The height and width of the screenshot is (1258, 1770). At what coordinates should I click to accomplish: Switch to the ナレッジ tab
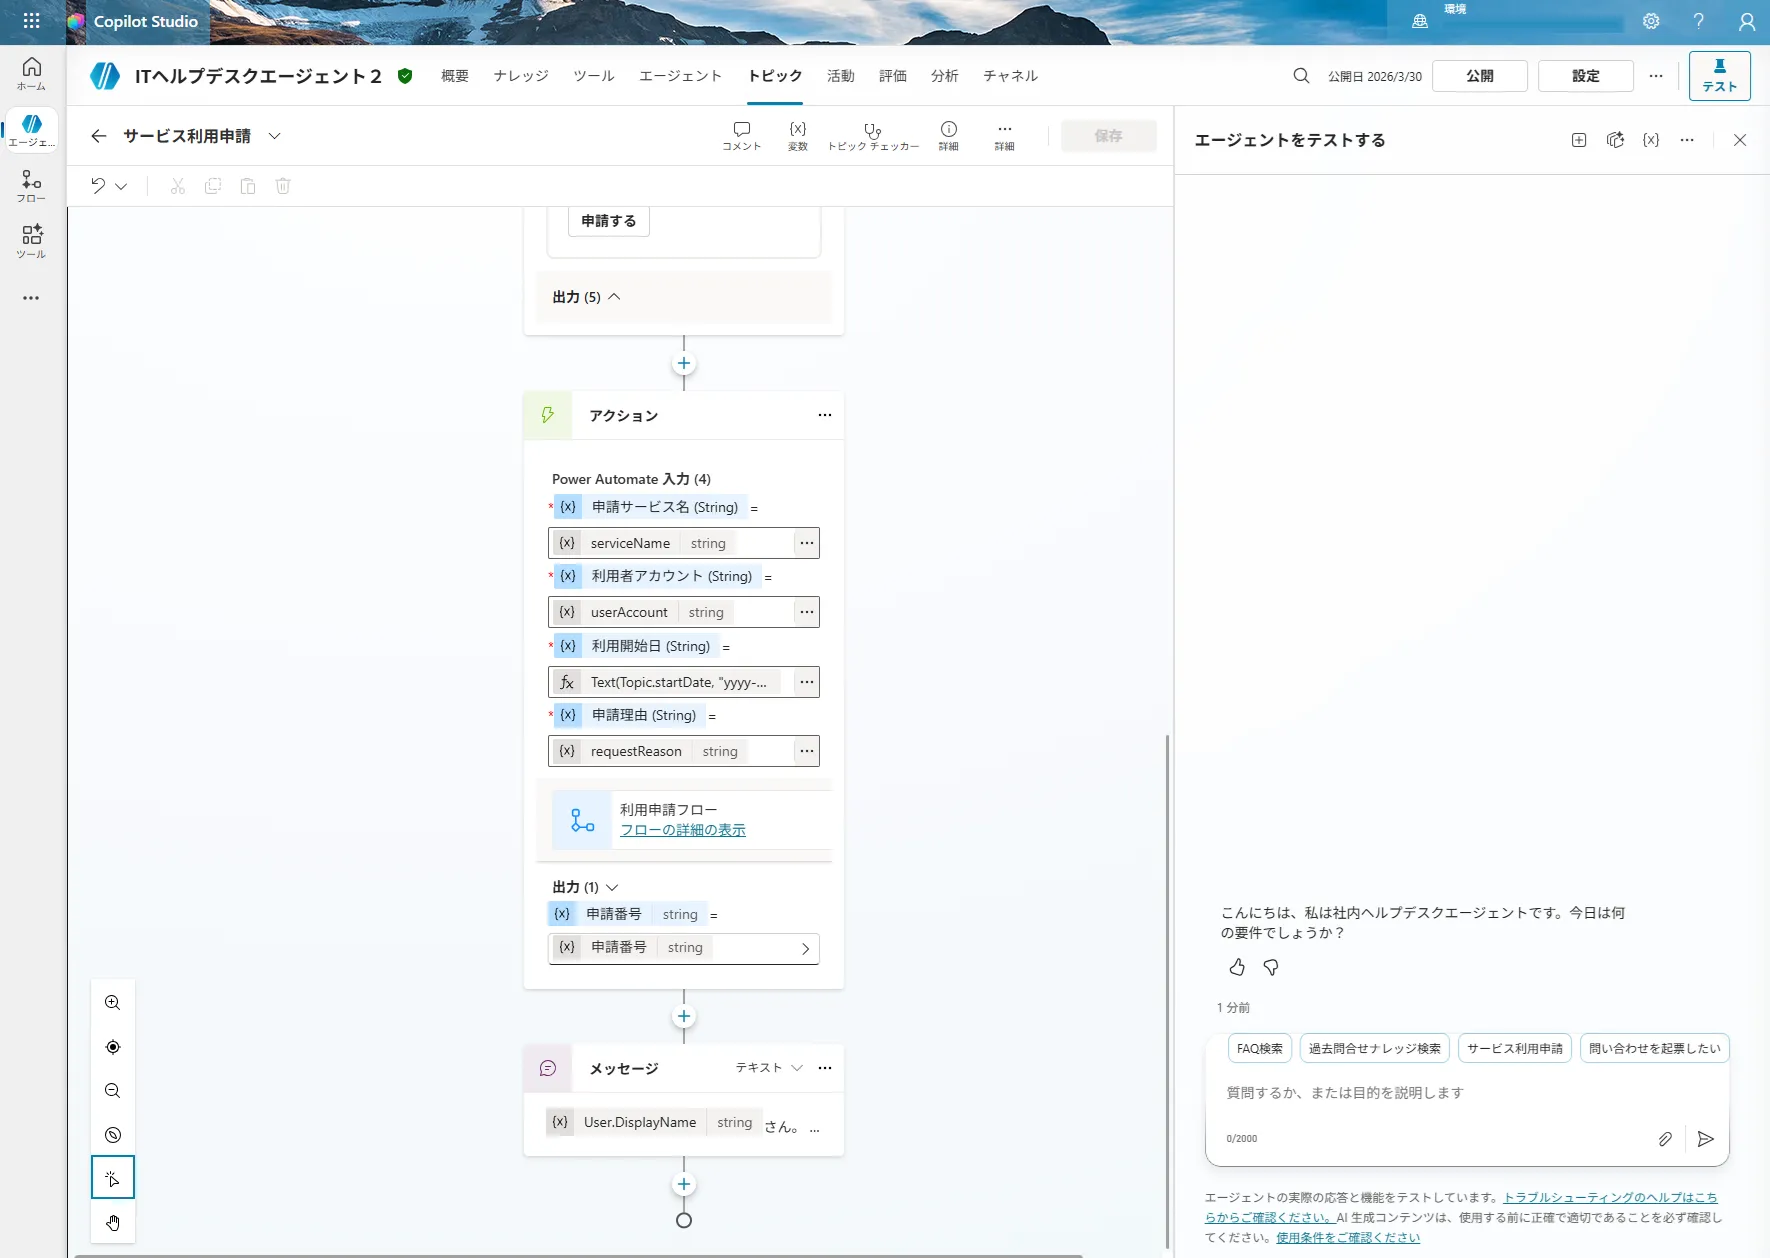pyautogui.click(x=520, y=75)
